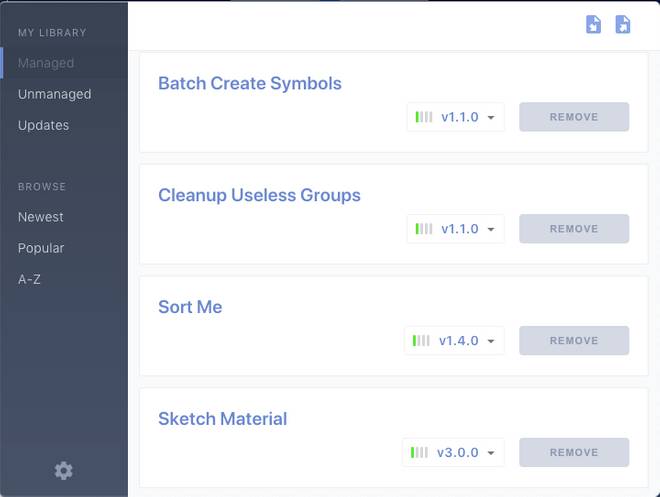Remove the Batch Create Symbols plugin
The image size is (660, 497).
(574, 117)
